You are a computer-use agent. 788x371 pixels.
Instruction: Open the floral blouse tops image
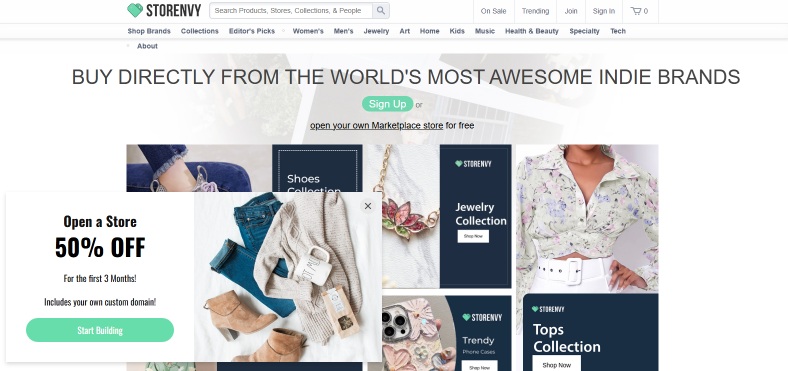(x=587, y=219)
